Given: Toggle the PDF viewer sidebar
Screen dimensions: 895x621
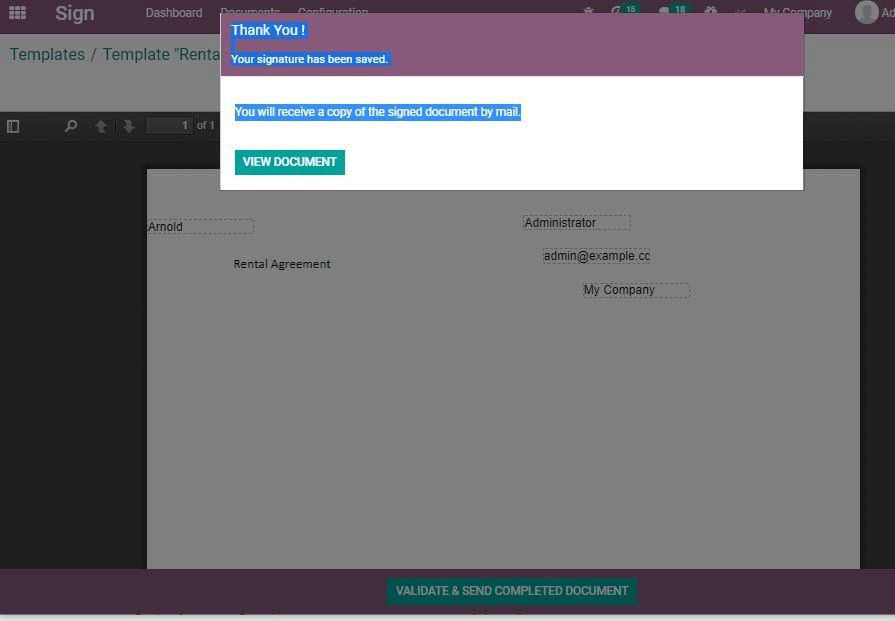Looking at the screenshot, I should (13, 126).
